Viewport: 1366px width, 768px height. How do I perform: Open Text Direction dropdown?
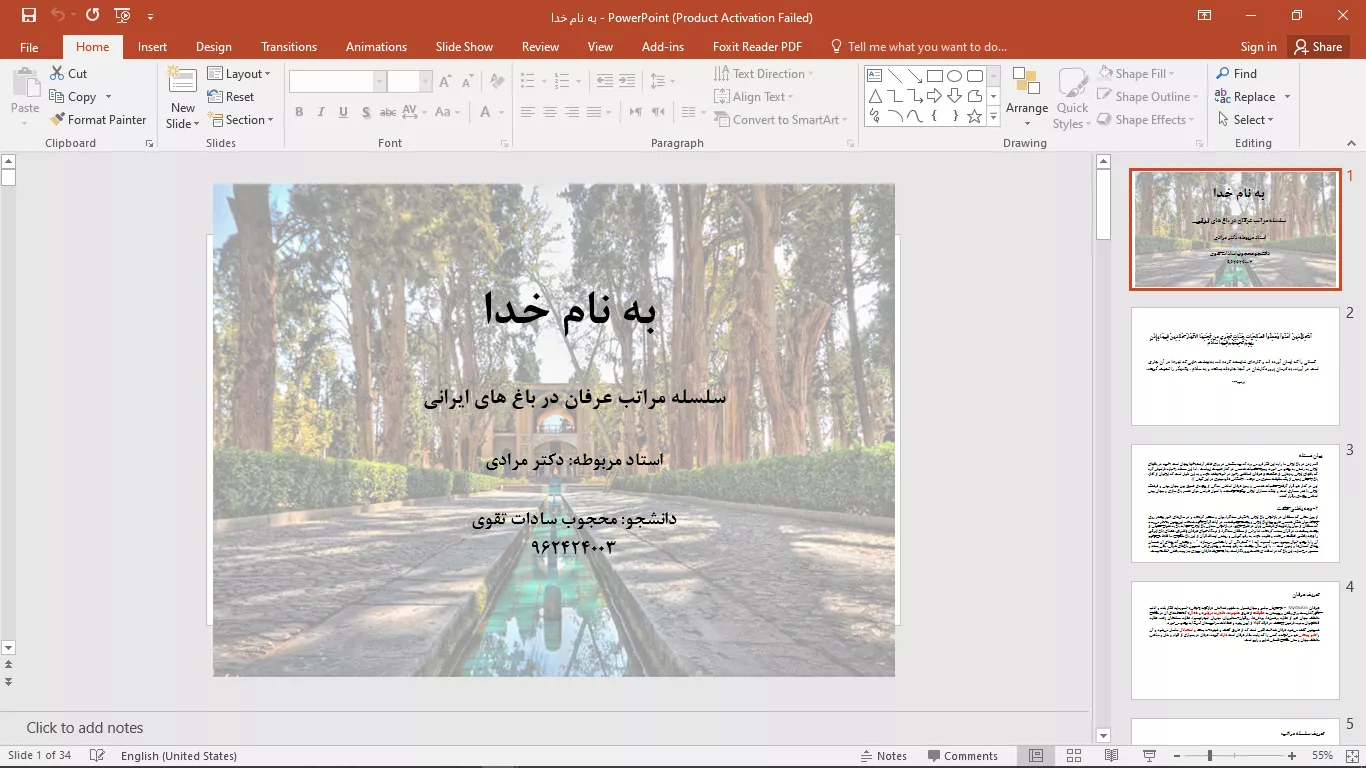(x=764, y=74)
